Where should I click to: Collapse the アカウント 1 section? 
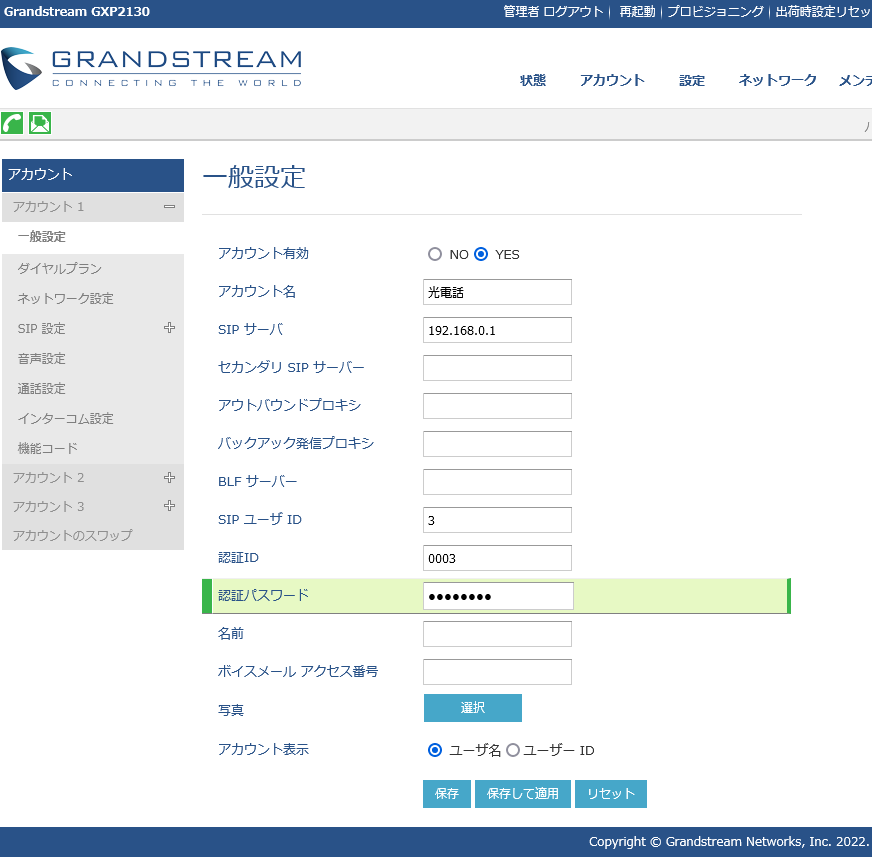pyautogui.click(x=169, y=207)
